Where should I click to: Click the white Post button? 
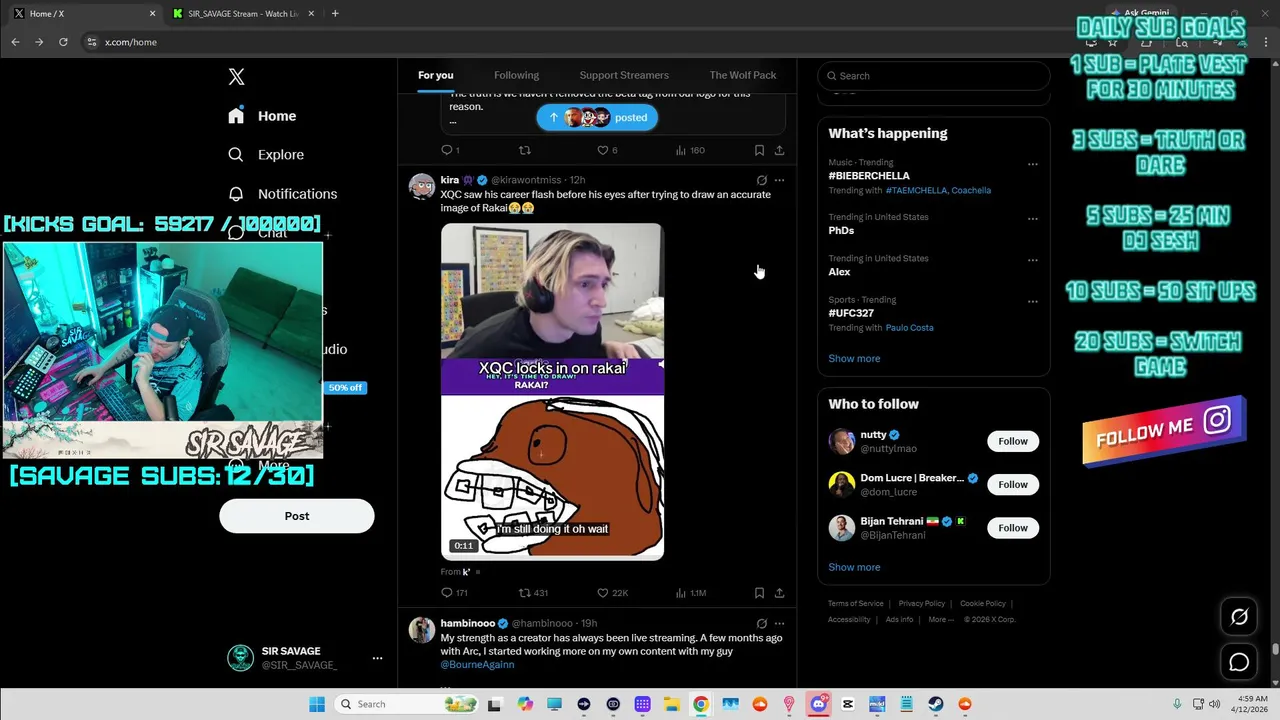297,516
